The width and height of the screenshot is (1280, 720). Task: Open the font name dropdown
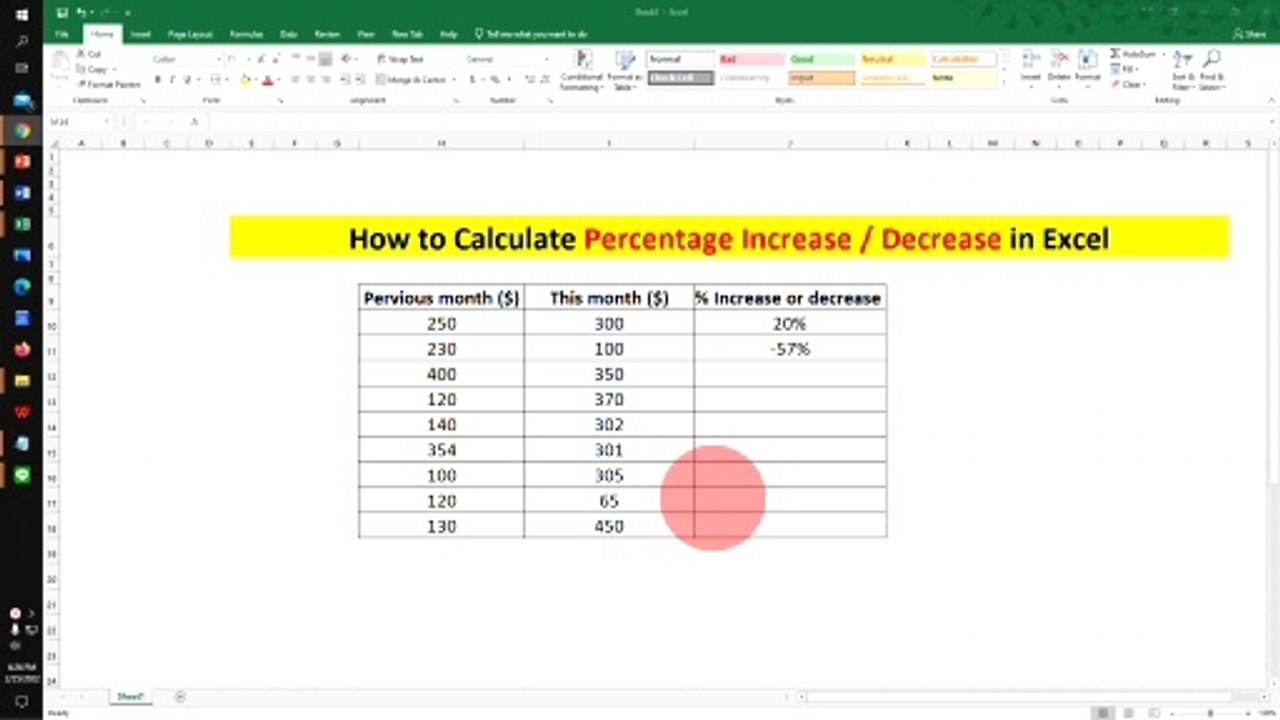pyautogui.click(x=221, y=59)
